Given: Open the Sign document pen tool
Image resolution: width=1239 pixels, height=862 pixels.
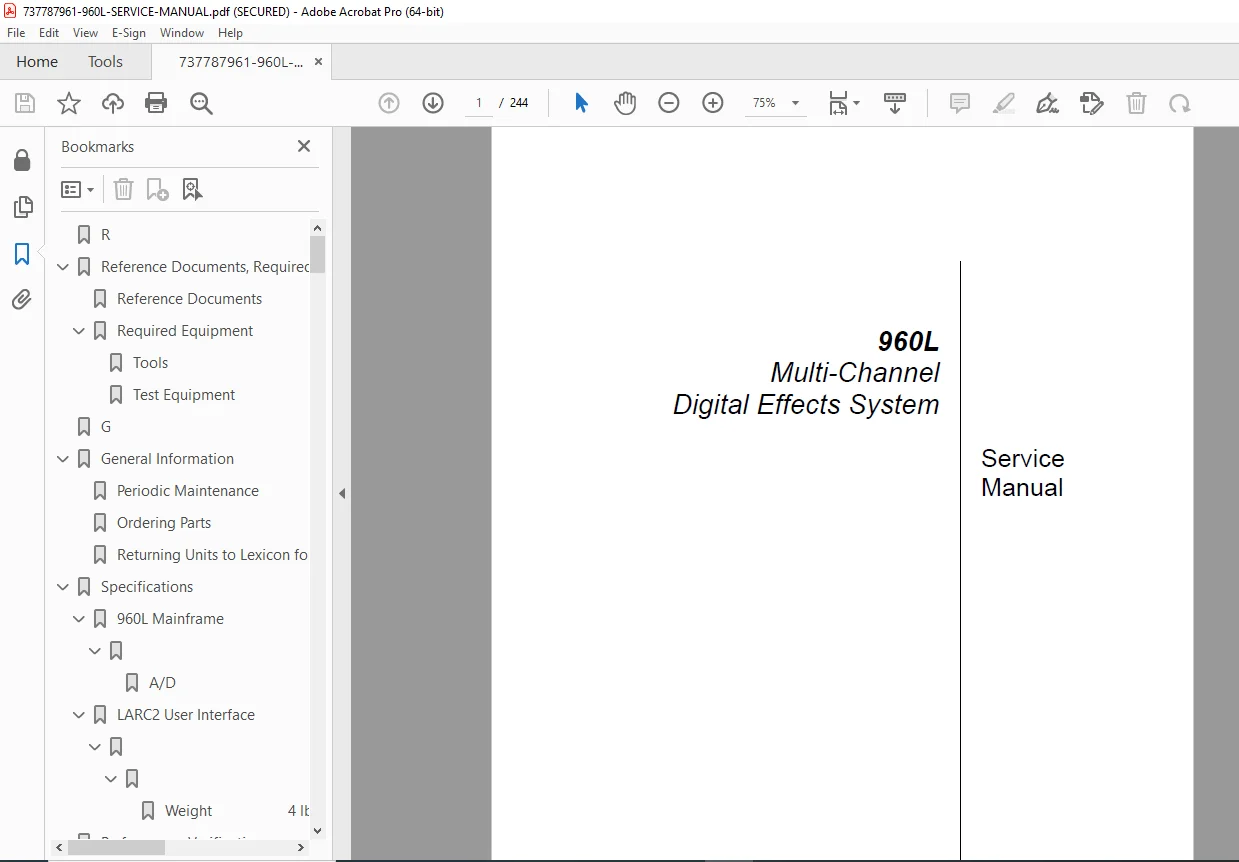Looking at the screenshot, I should click(x=1048, y=103).
